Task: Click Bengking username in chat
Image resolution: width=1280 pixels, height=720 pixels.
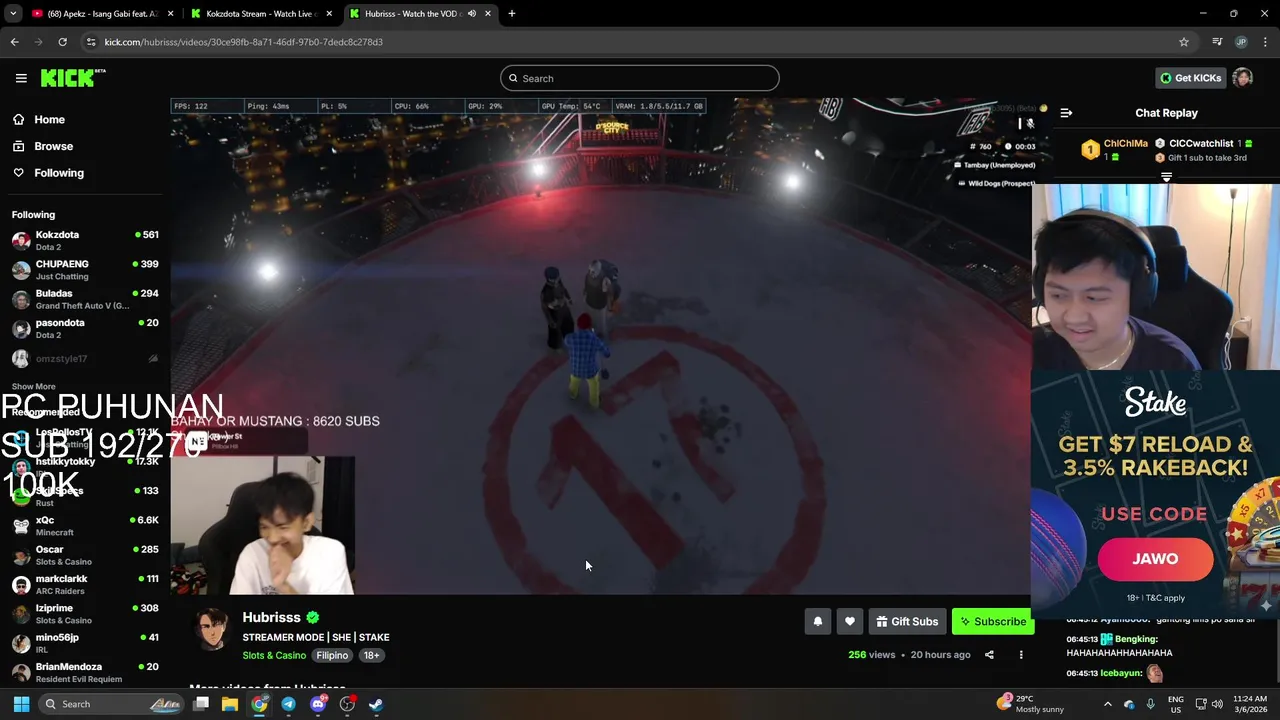Action: coord(1136,639)
